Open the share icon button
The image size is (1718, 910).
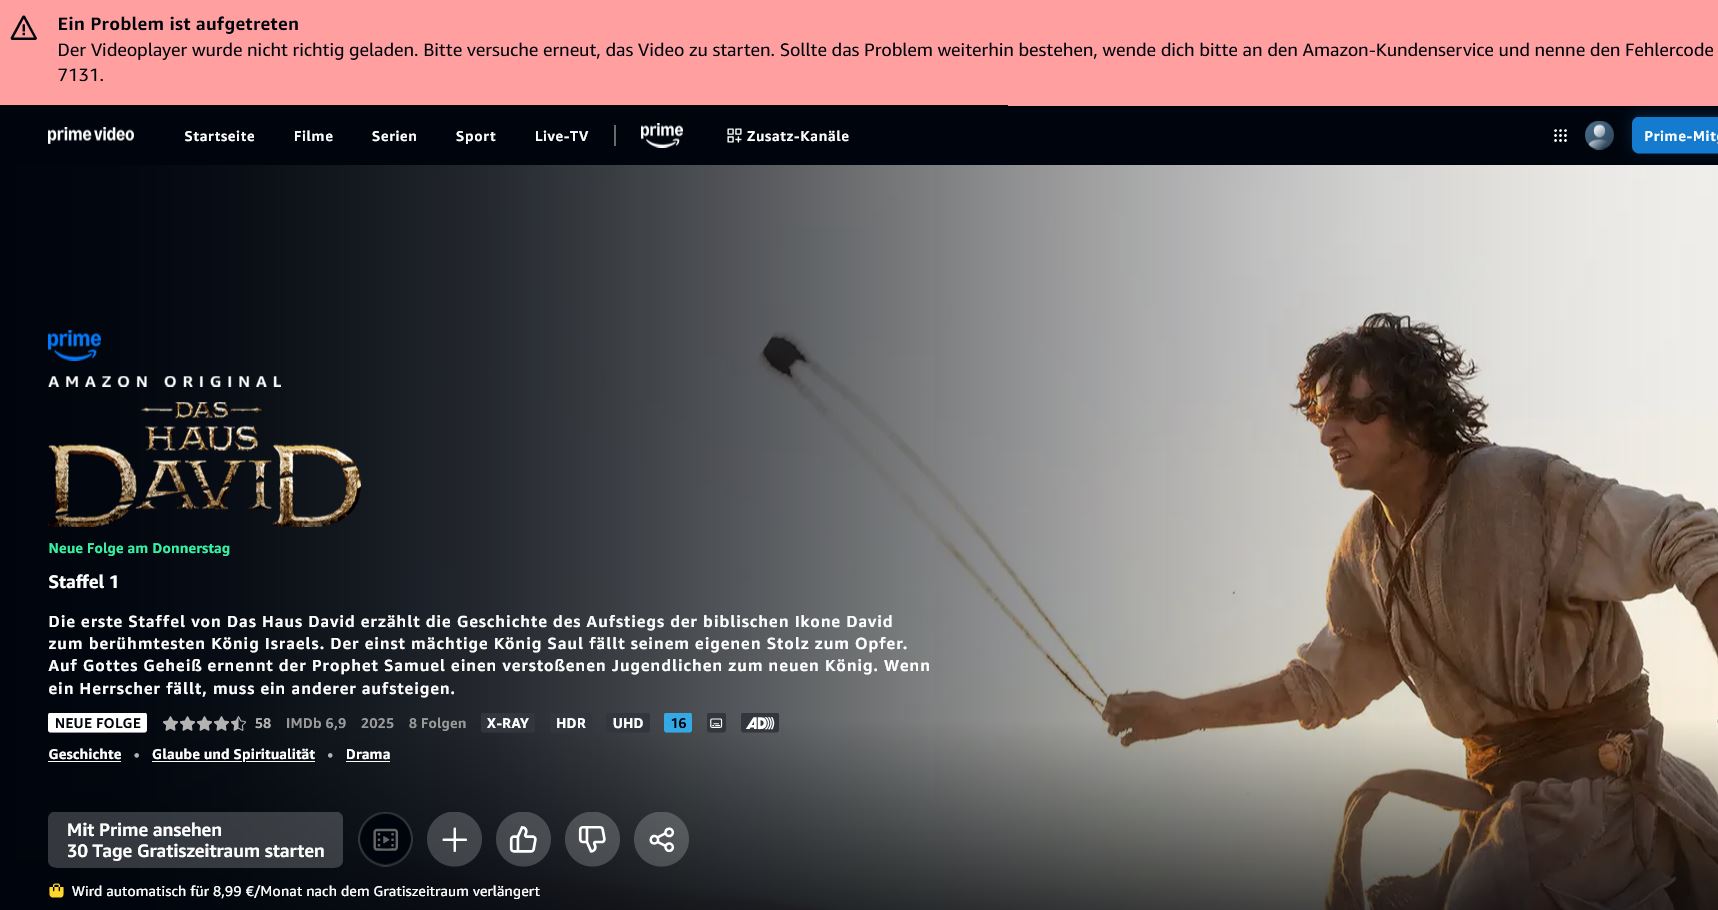(661, 839)
